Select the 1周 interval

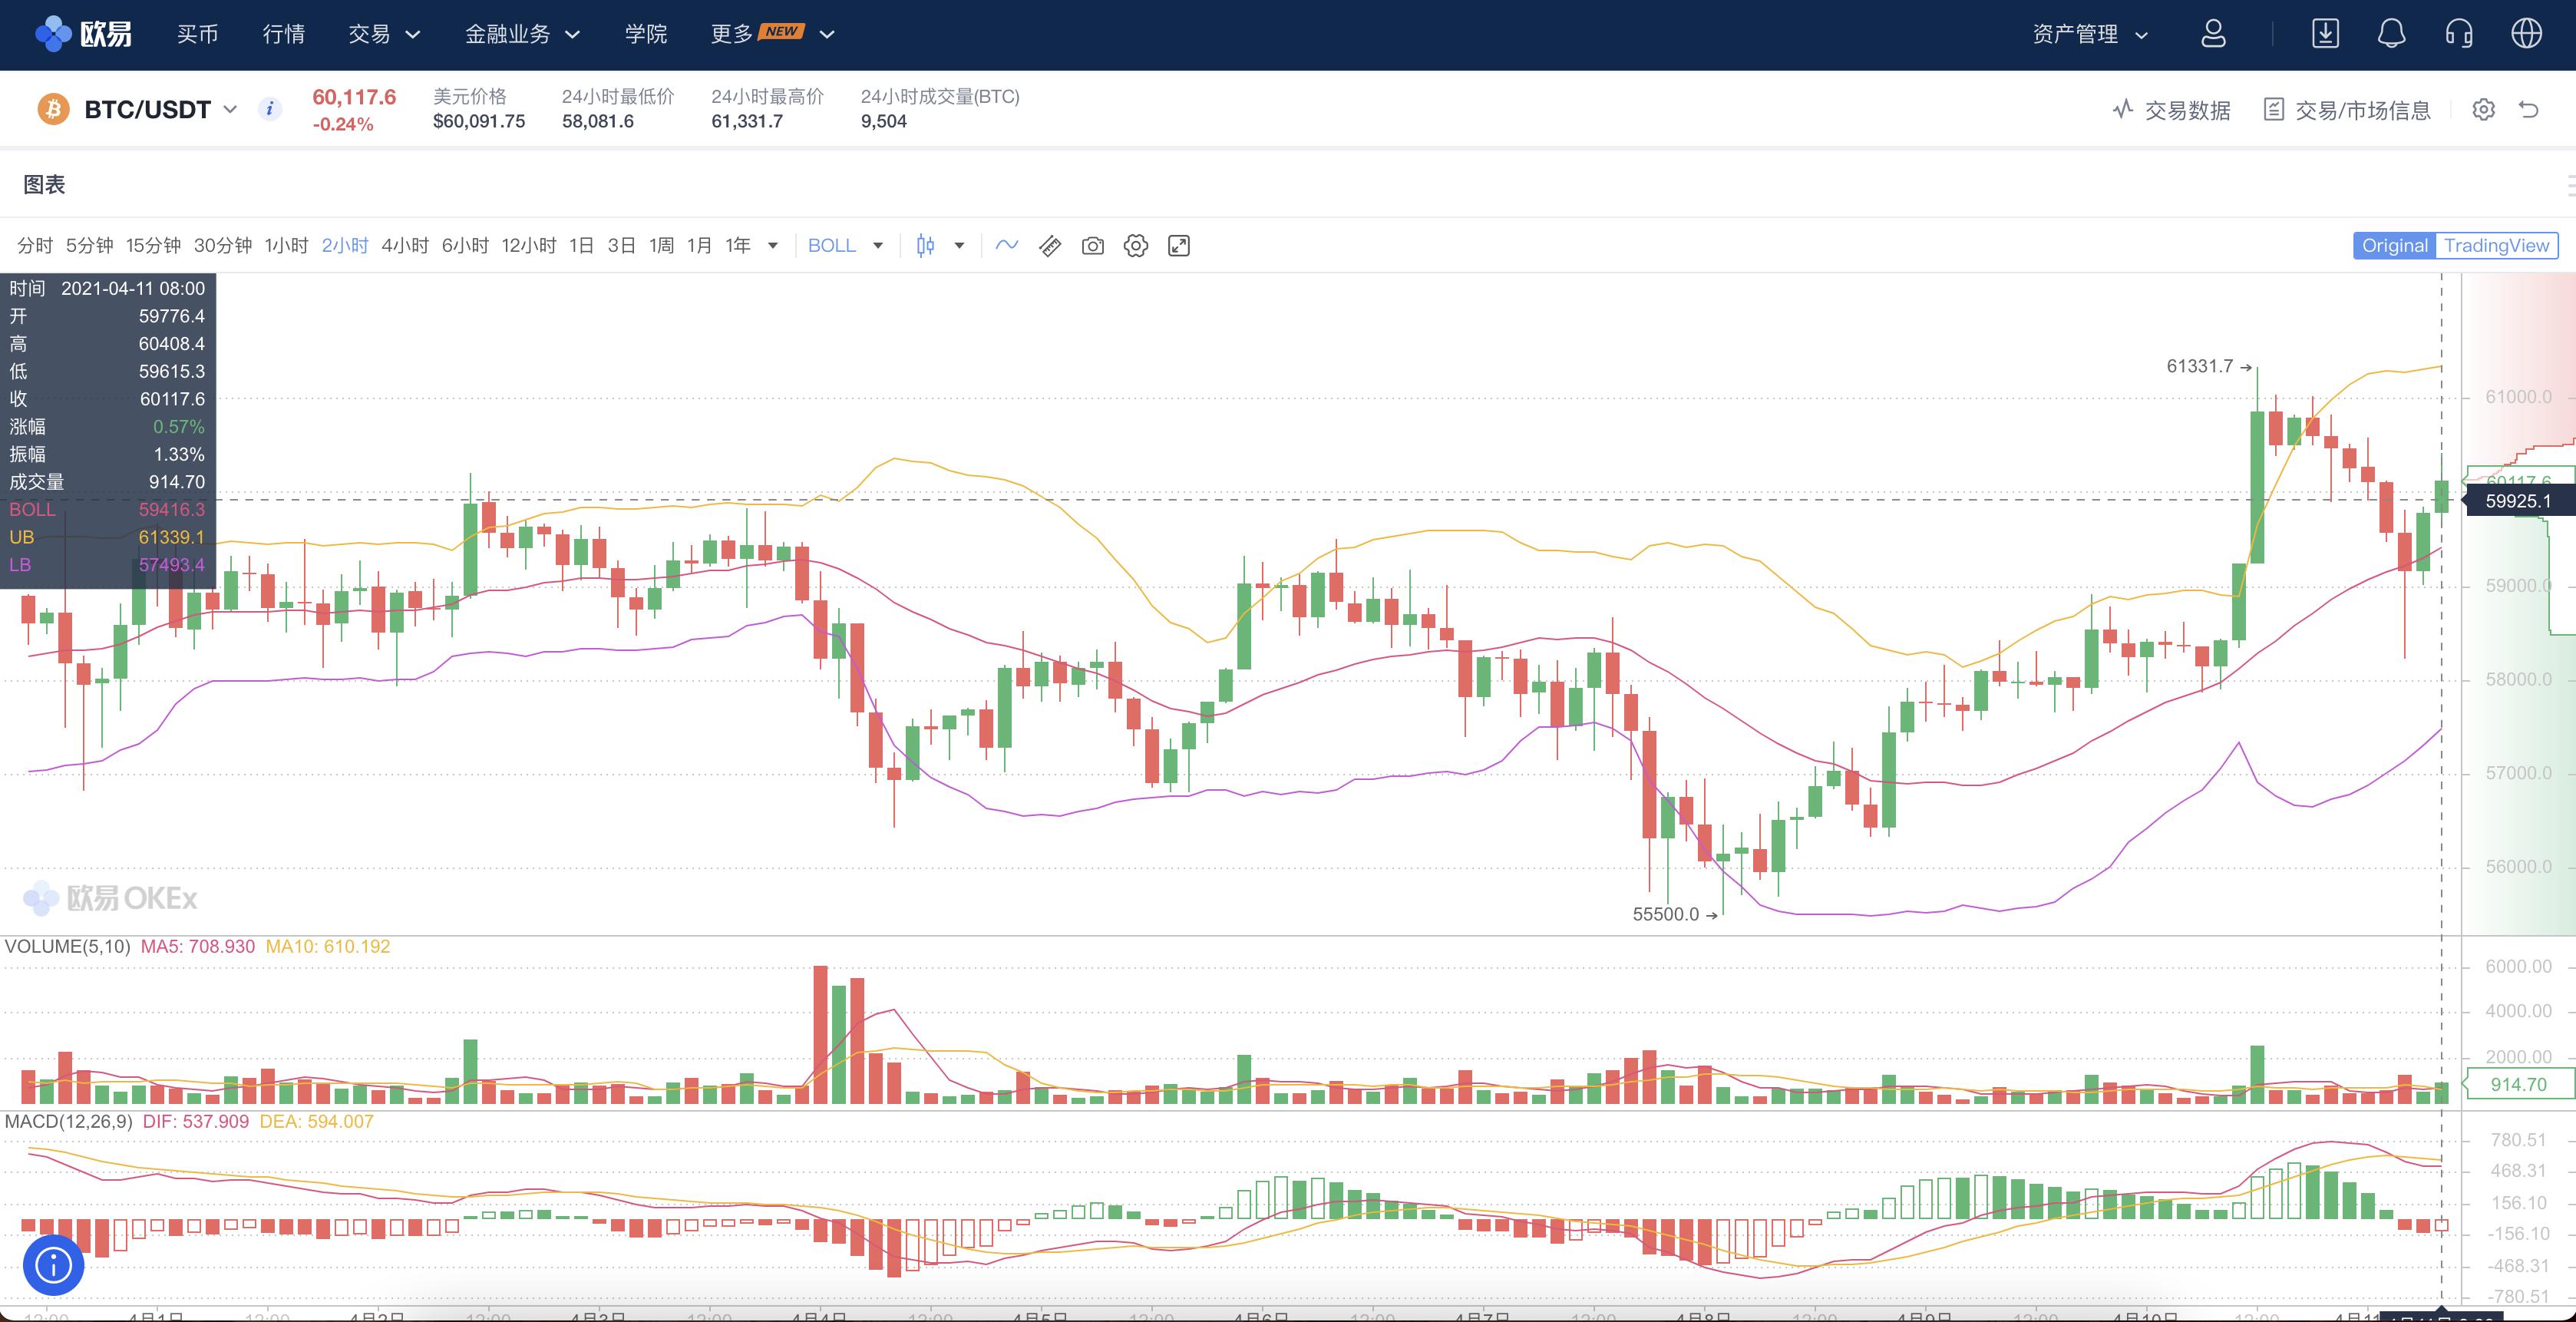(x=661, y=246)
